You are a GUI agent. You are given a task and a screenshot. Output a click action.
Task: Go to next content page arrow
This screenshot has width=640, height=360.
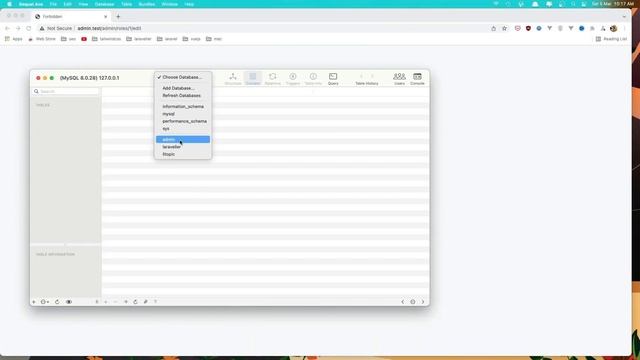(423, 302)
